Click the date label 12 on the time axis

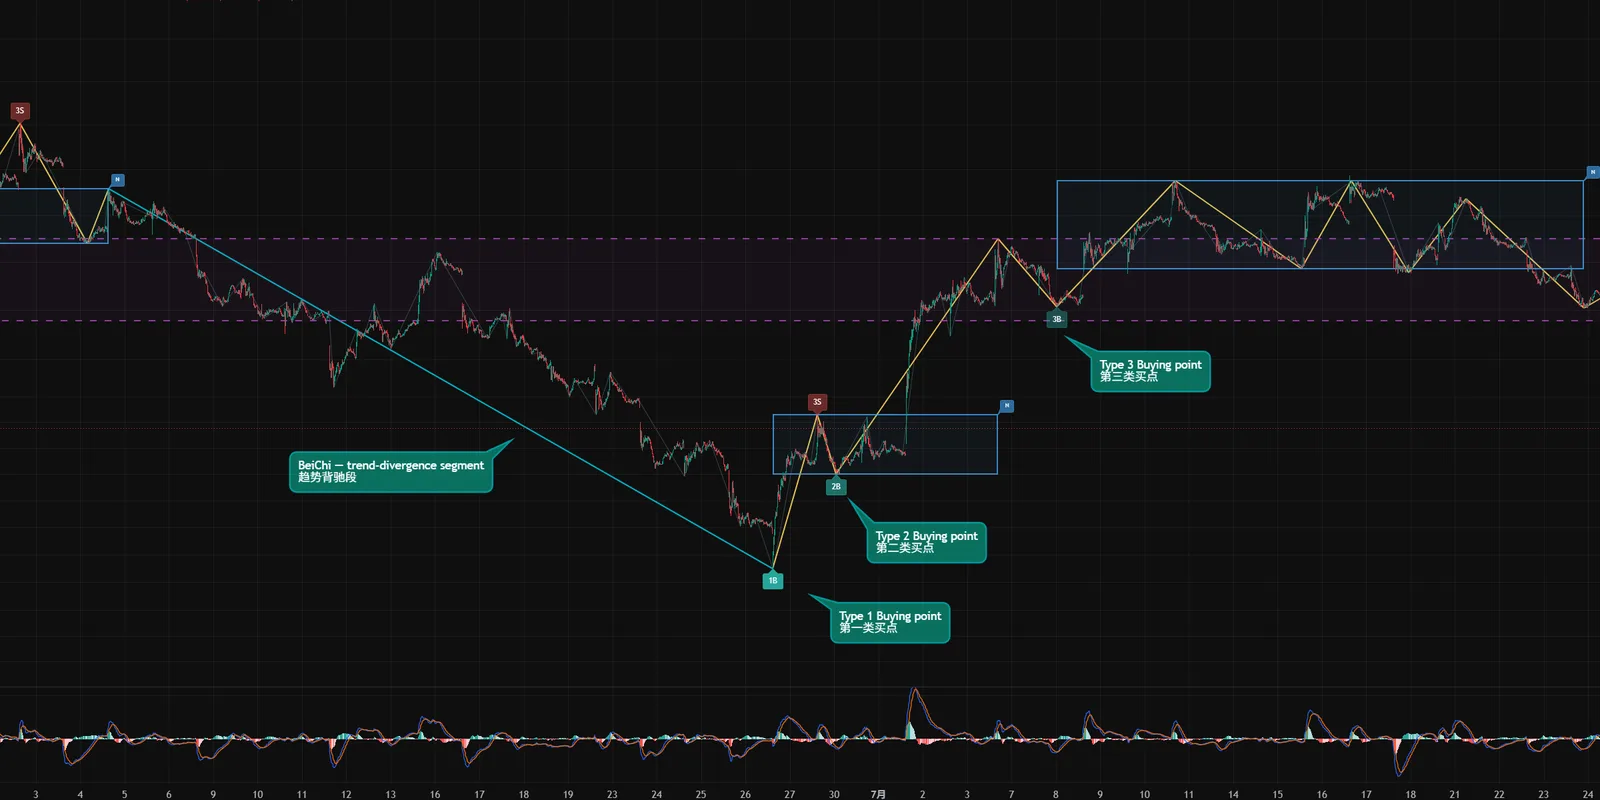point(346,794)
